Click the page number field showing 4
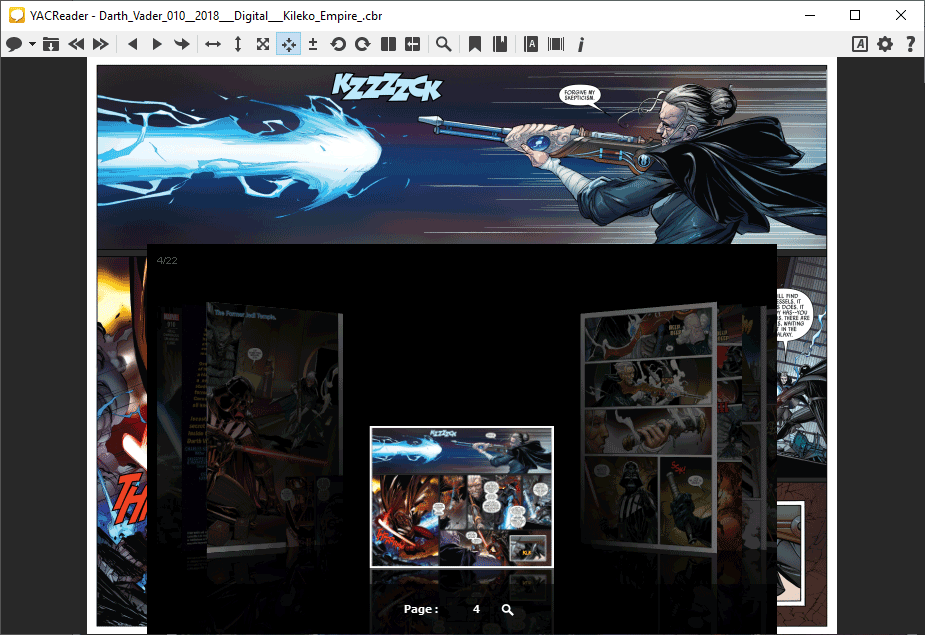 476,609
